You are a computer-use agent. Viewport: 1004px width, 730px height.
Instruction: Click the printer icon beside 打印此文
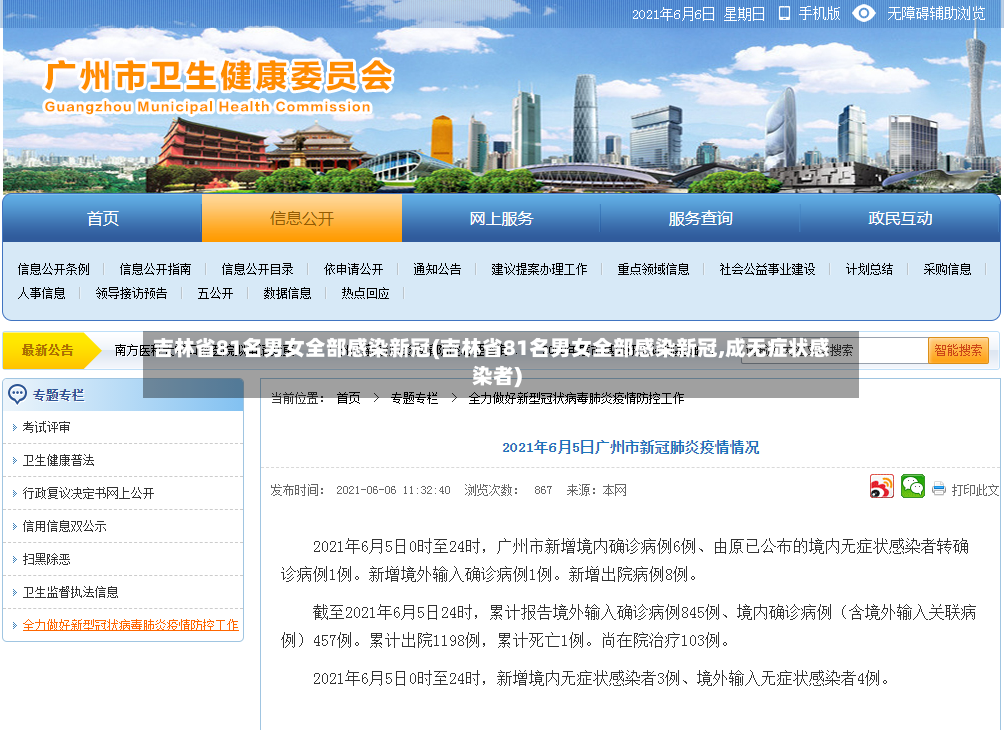[x=939, y=489]
